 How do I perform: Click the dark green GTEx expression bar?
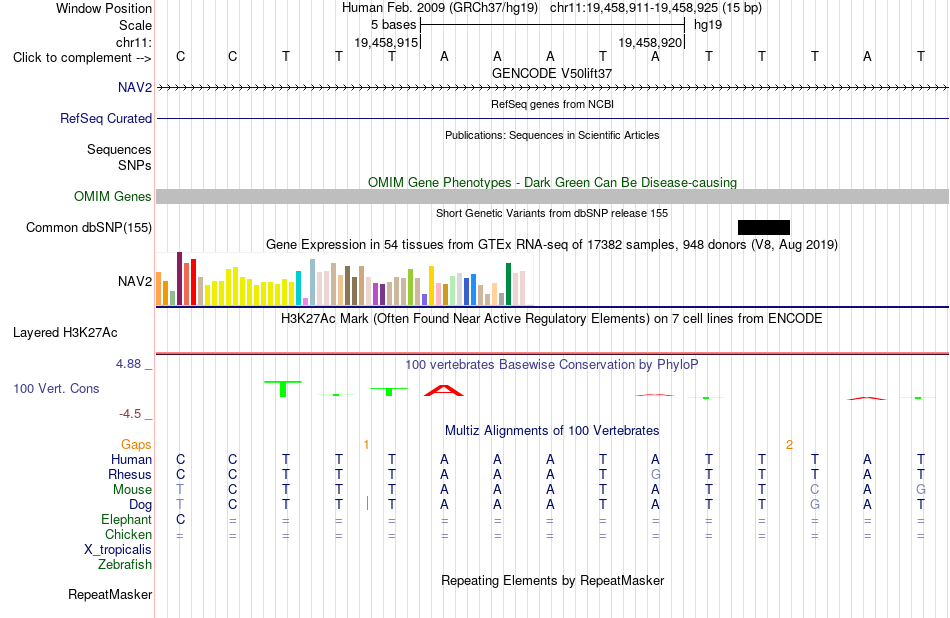click(508, 284)
